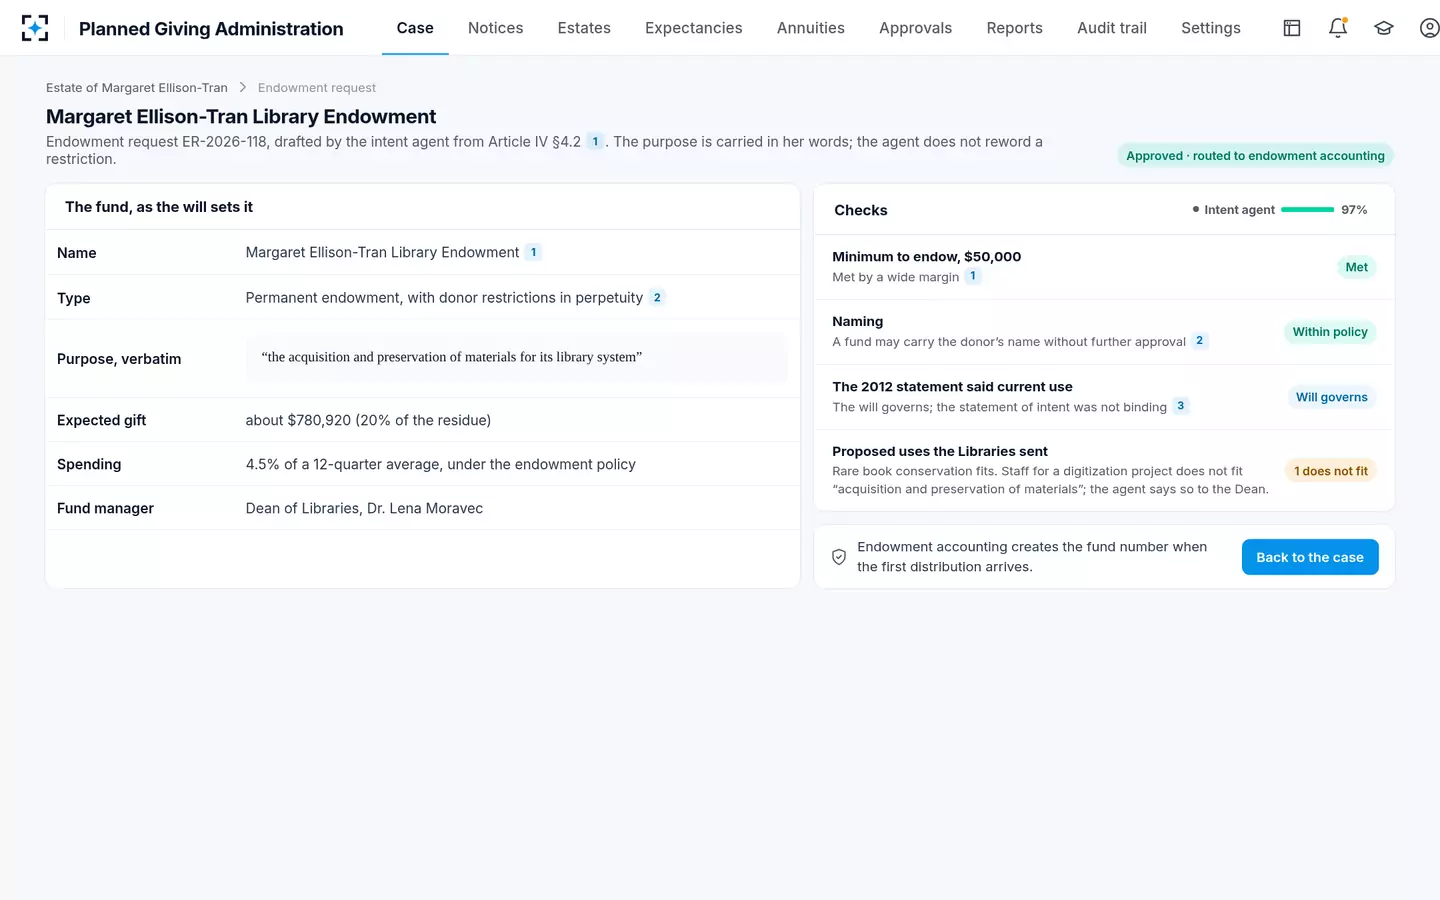
Task: Go to the Estates tab
Action: point(584,28)
